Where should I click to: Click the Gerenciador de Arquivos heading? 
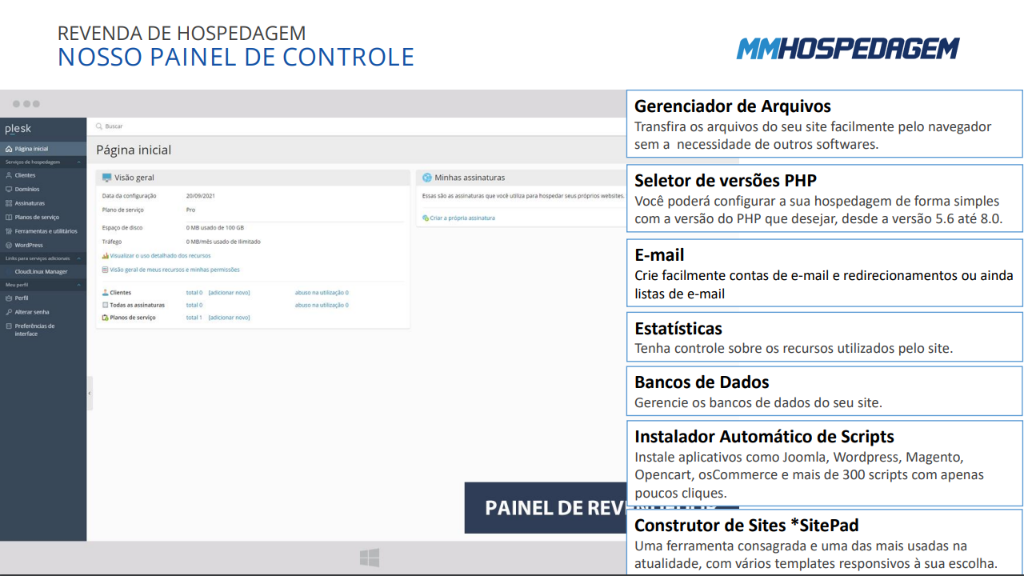pos(732,106)
